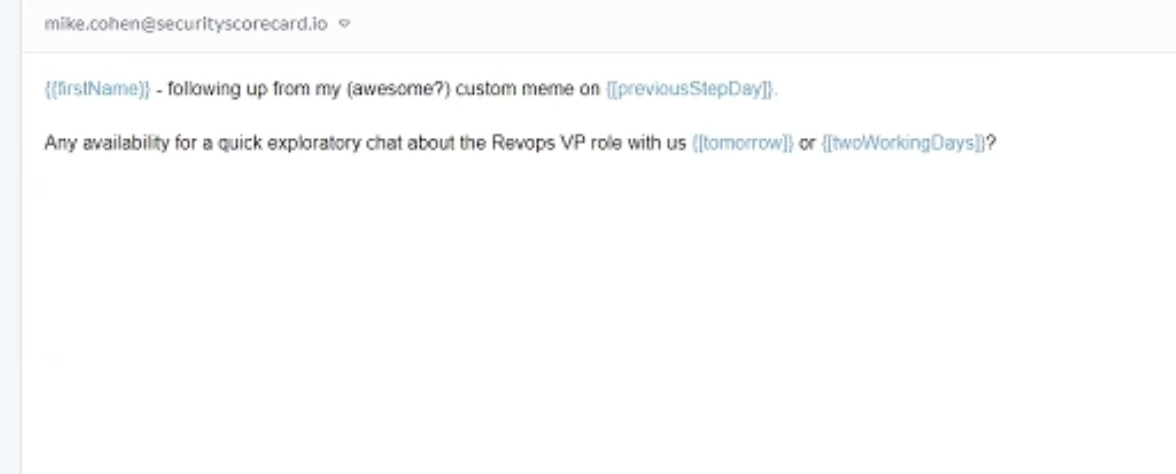Click the mike.cohen@securityscorecard.io sender address
The image size is (1176, 474).
click(x=185, y=23)
